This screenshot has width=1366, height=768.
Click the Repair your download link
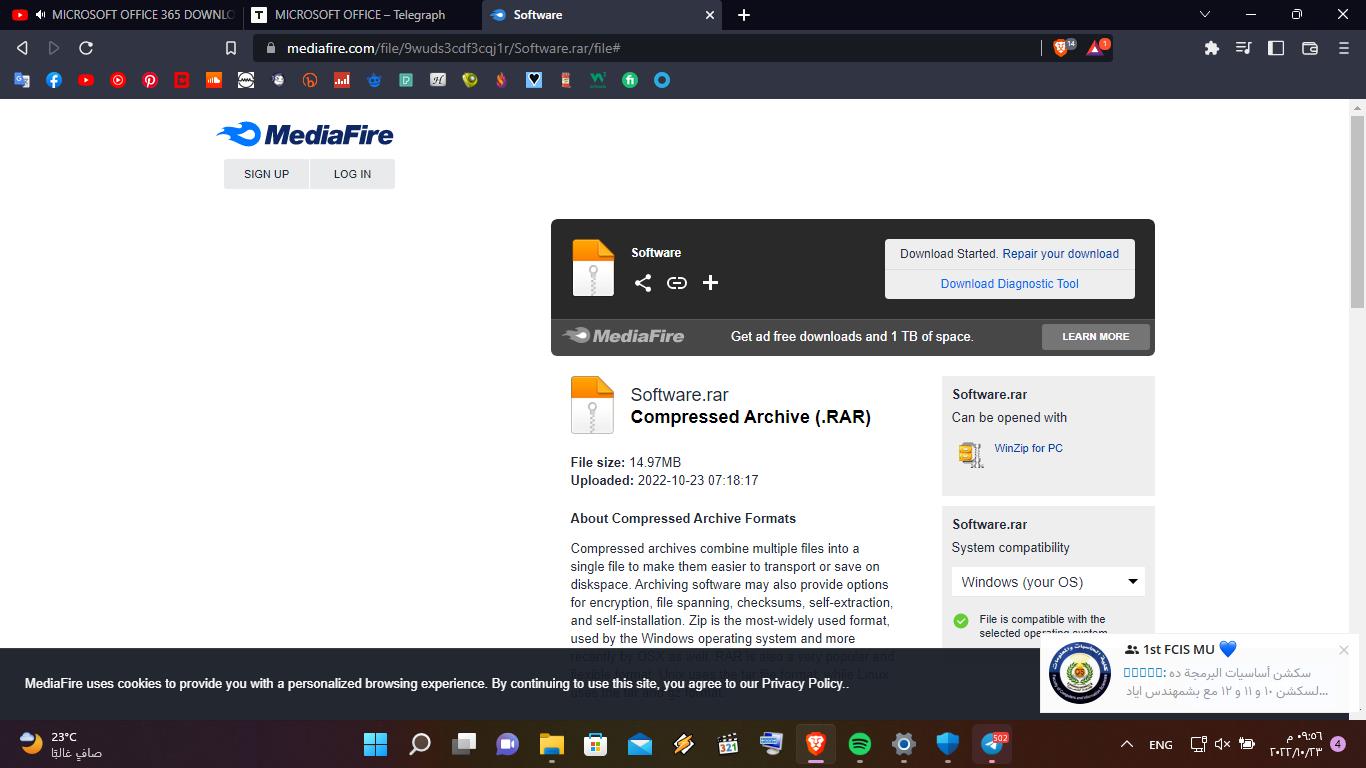click(x=1060, y=254)
